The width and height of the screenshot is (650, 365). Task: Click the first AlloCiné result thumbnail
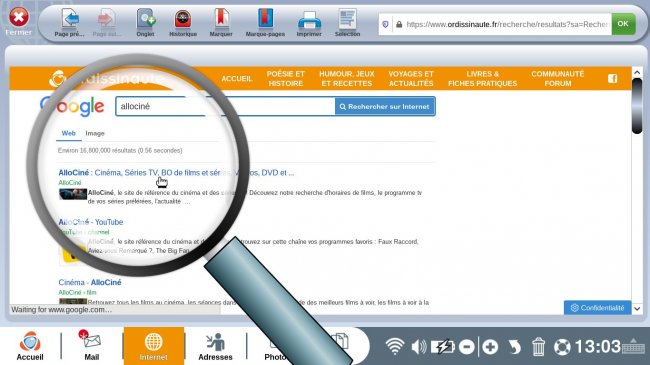pyautogui.click(x=73, y=194)
